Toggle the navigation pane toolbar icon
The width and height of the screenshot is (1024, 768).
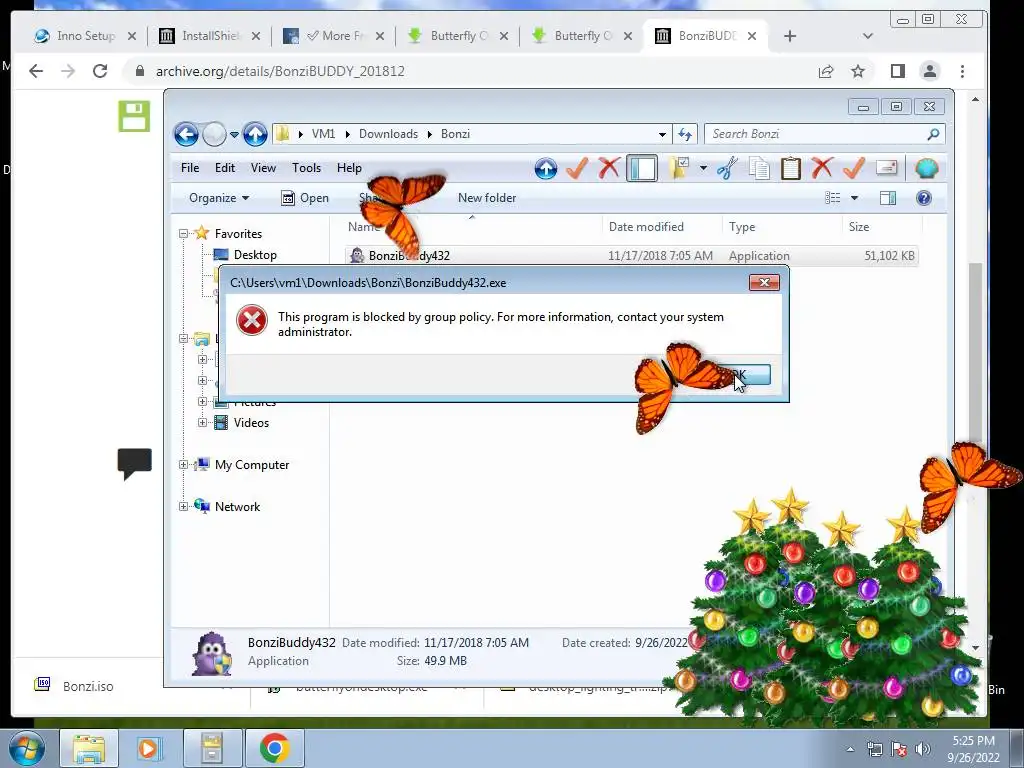coord(642,168)
